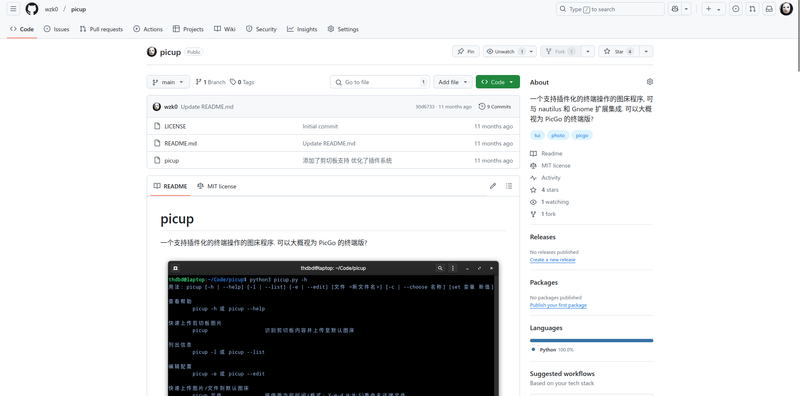Expand the Fork dropdown arrow
This screenshot has width=800, height=396.
tap(588, 52)
